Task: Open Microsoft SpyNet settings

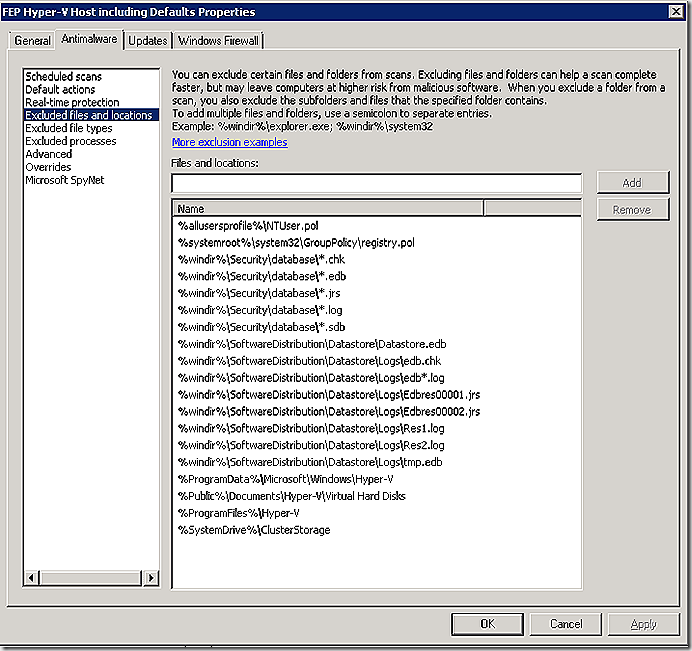Action: point(64,180)
